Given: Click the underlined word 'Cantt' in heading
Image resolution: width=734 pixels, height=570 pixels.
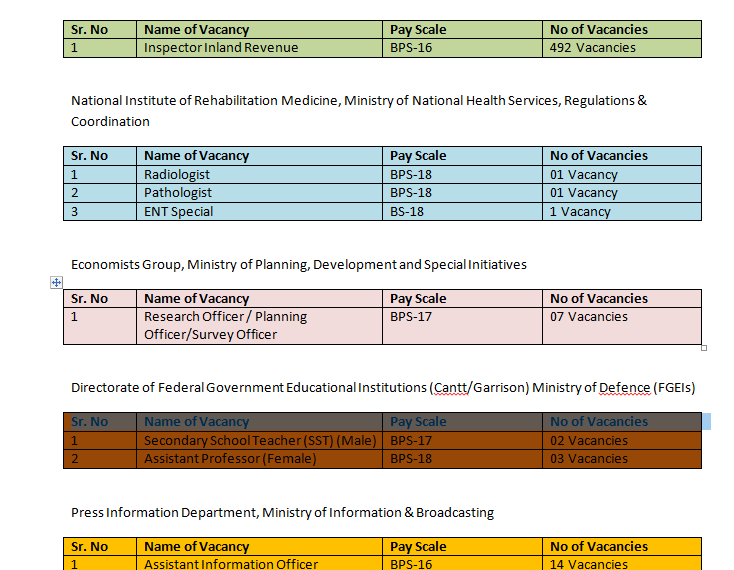Looking at the screenshot, I should click(x=450, y=388).
